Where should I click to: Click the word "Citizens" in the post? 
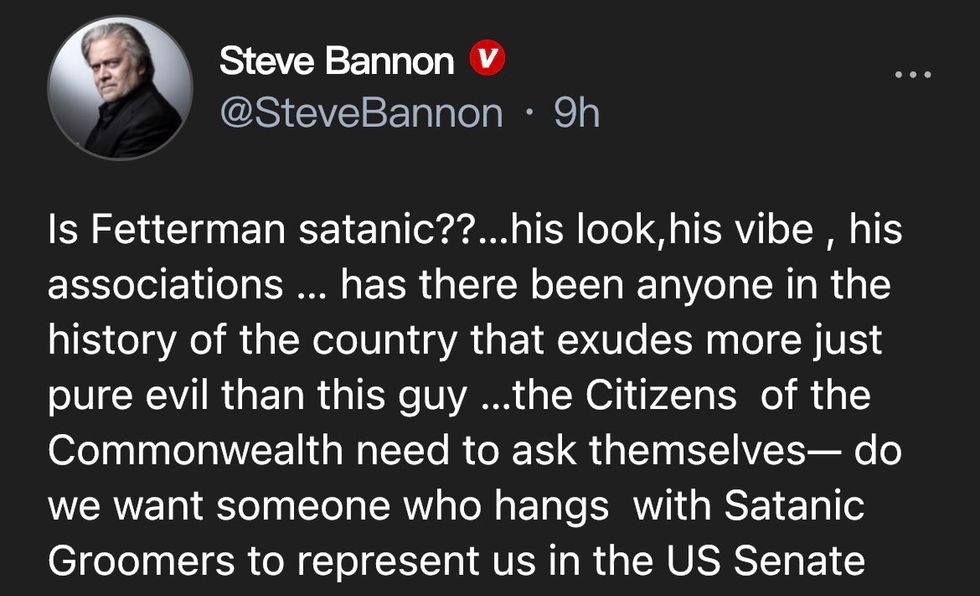coord(661,395)
